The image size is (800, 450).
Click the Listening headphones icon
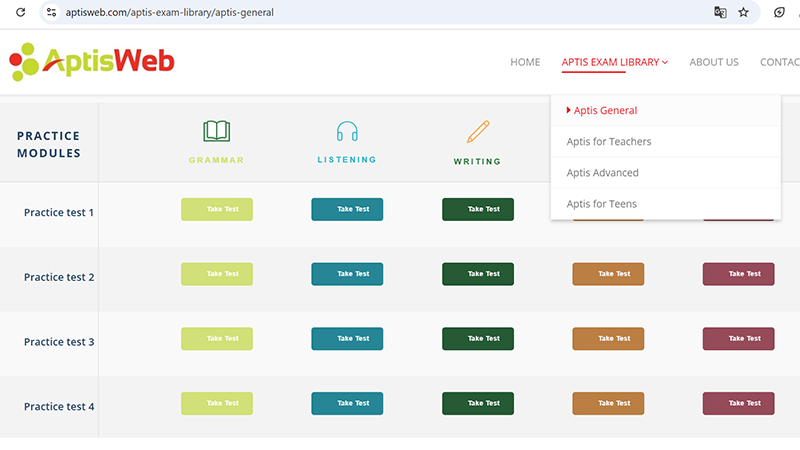[347, 131]
